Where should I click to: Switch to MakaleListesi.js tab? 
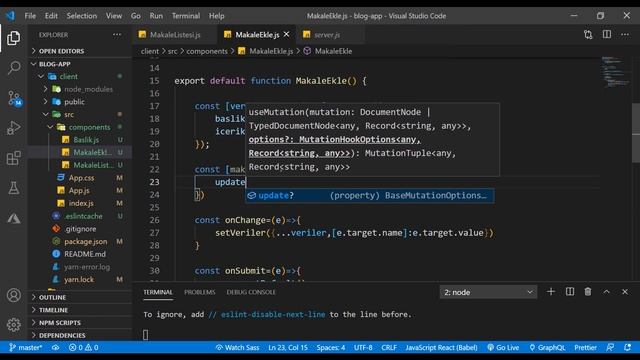tap(175, 35)
